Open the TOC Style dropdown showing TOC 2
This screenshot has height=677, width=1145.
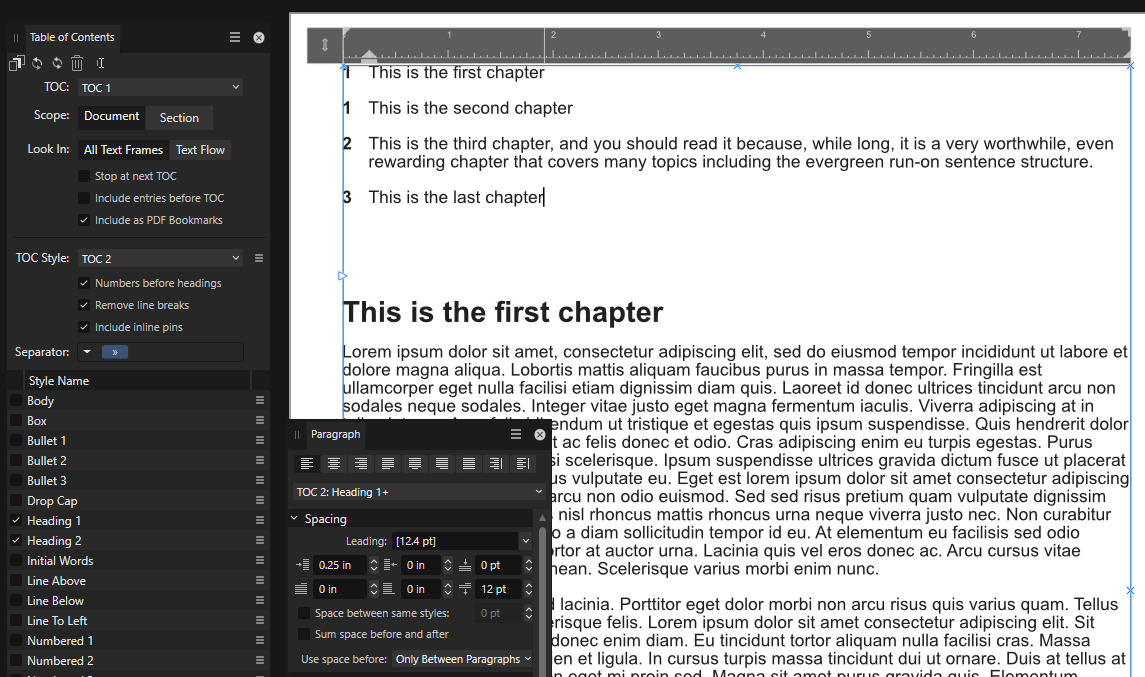(x=160, y=257)
